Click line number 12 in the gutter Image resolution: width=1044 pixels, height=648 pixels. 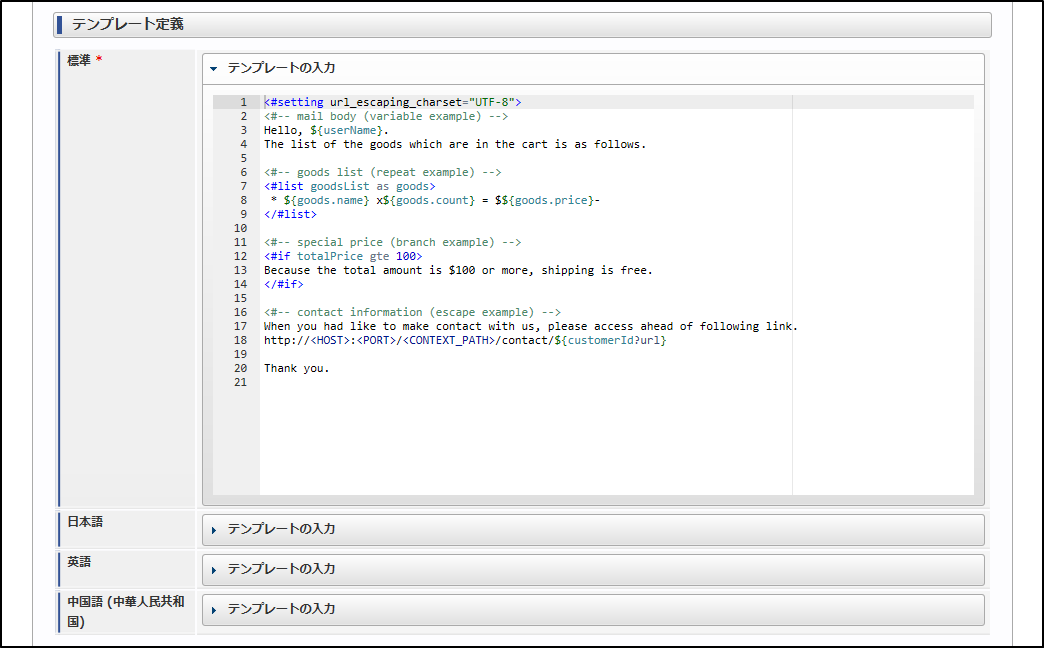click(x=240, y=256)
